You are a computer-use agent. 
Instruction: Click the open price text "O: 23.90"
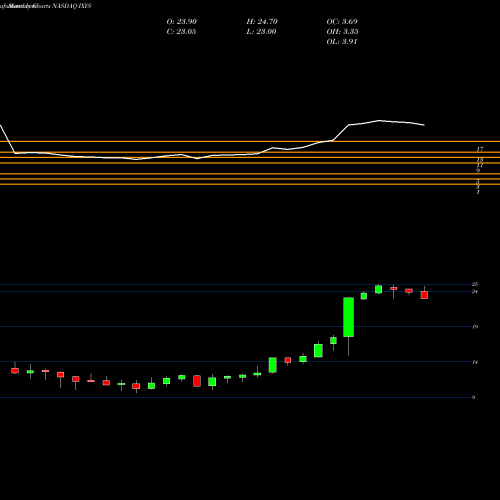coord(182,22)
